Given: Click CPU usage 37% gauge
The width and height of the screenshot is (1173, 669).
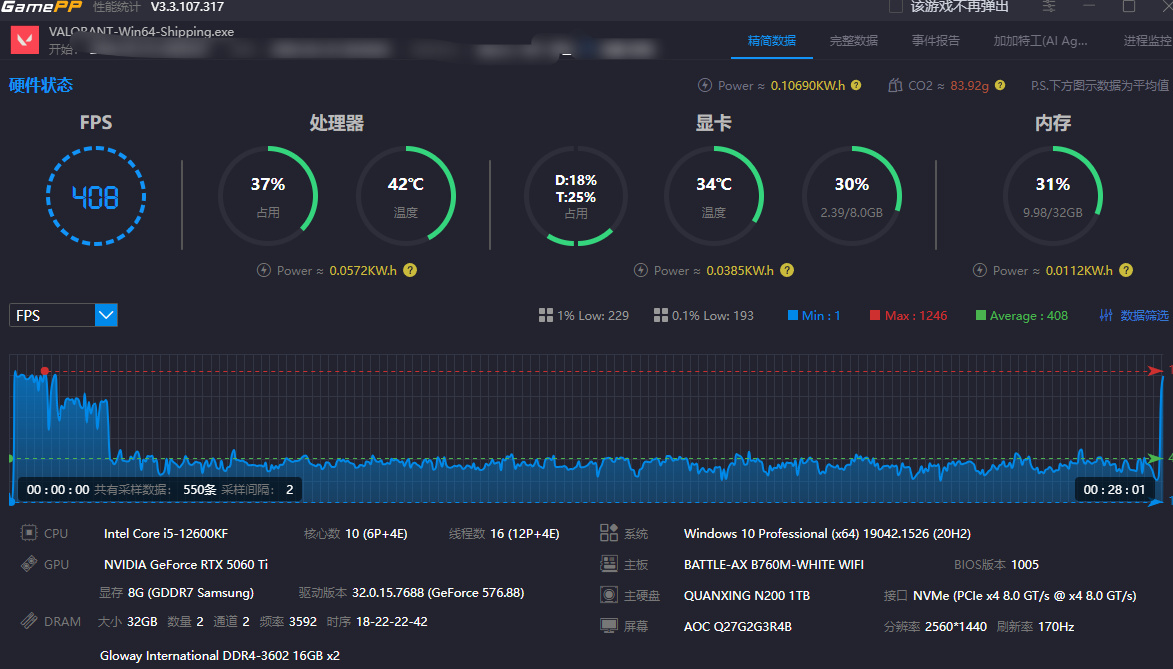Looking at the screenshot, I should click(268, 196).
